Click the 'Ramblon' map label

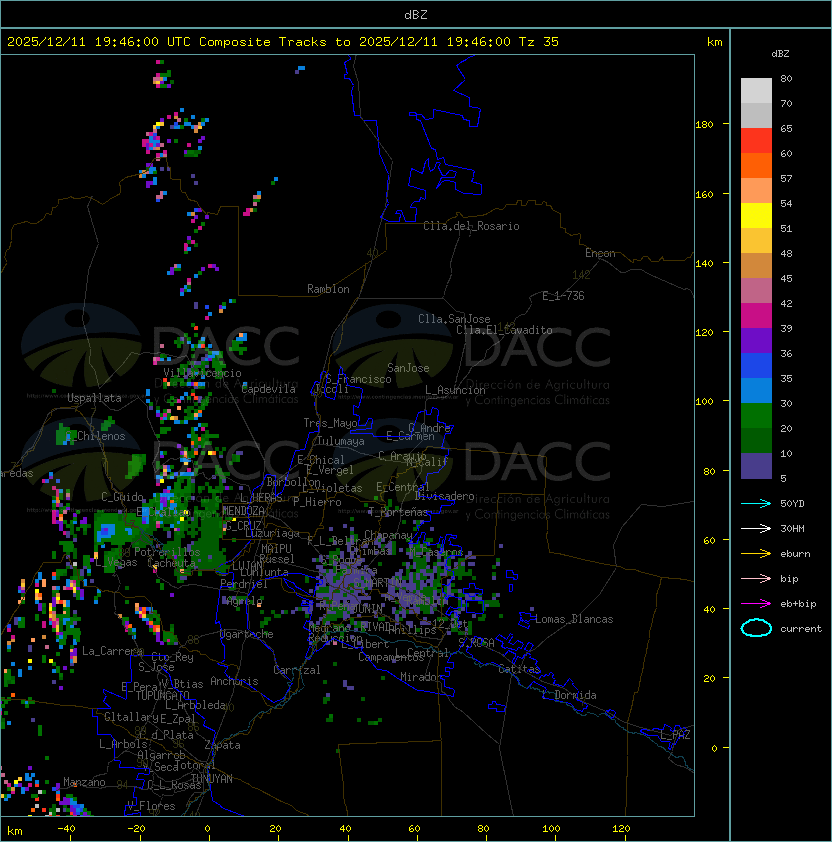pyautogui.click(x=328, y=289)
